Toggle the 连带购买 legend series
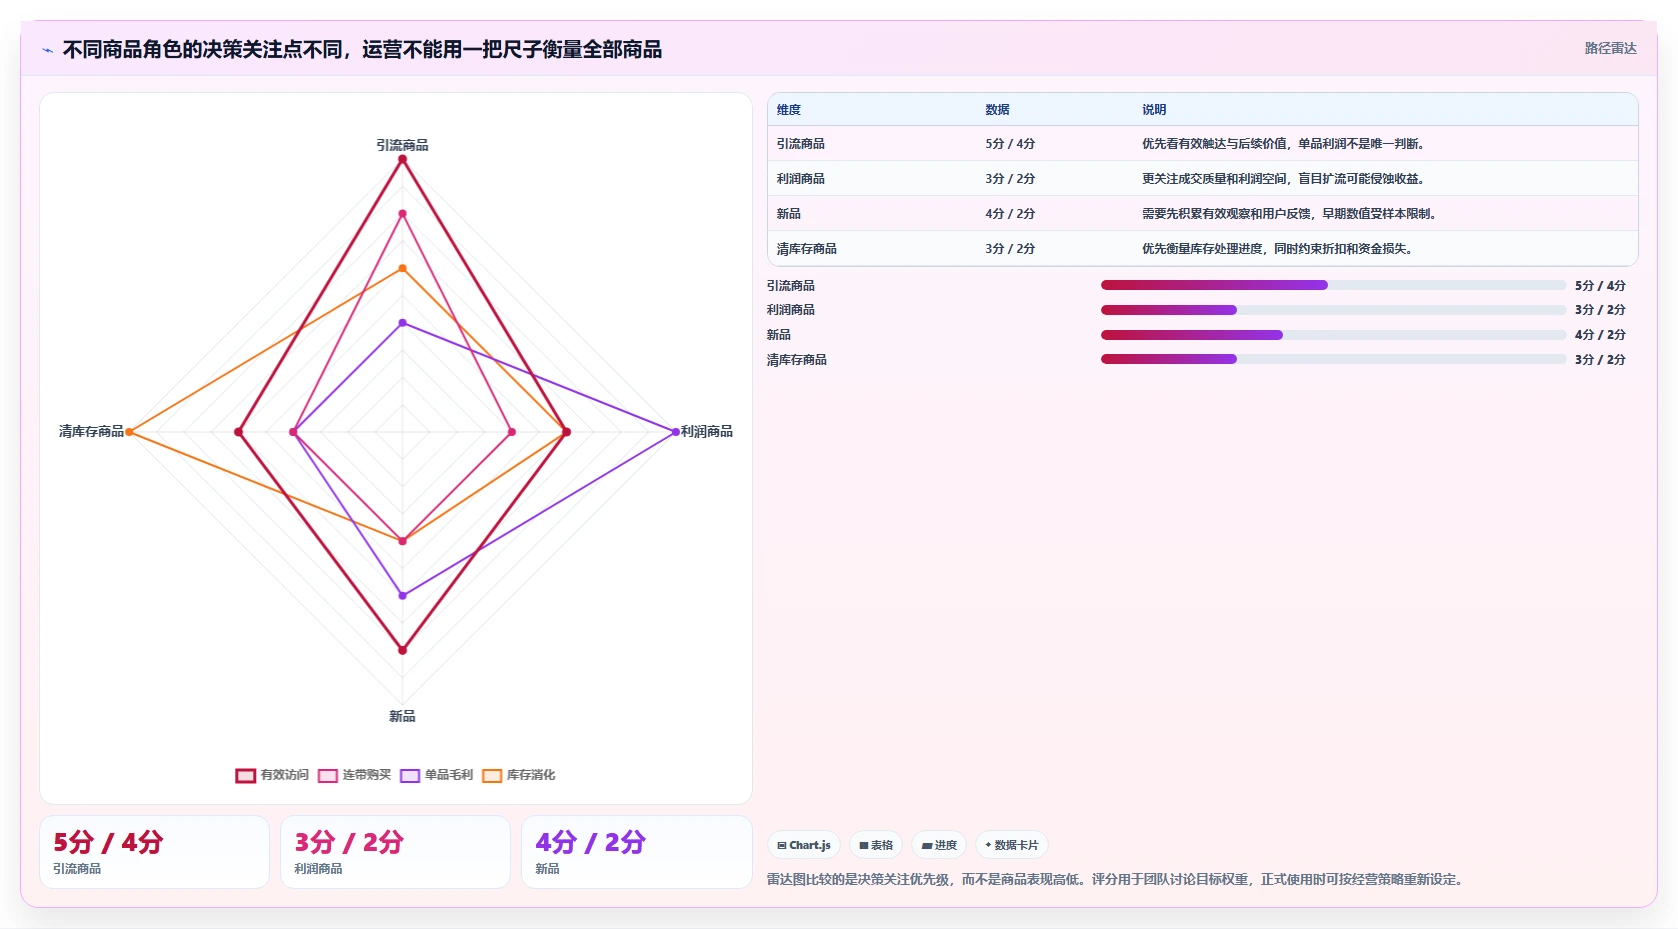Image resolution: width=1678 pixels, height=929 pixels. click(355, 775)
